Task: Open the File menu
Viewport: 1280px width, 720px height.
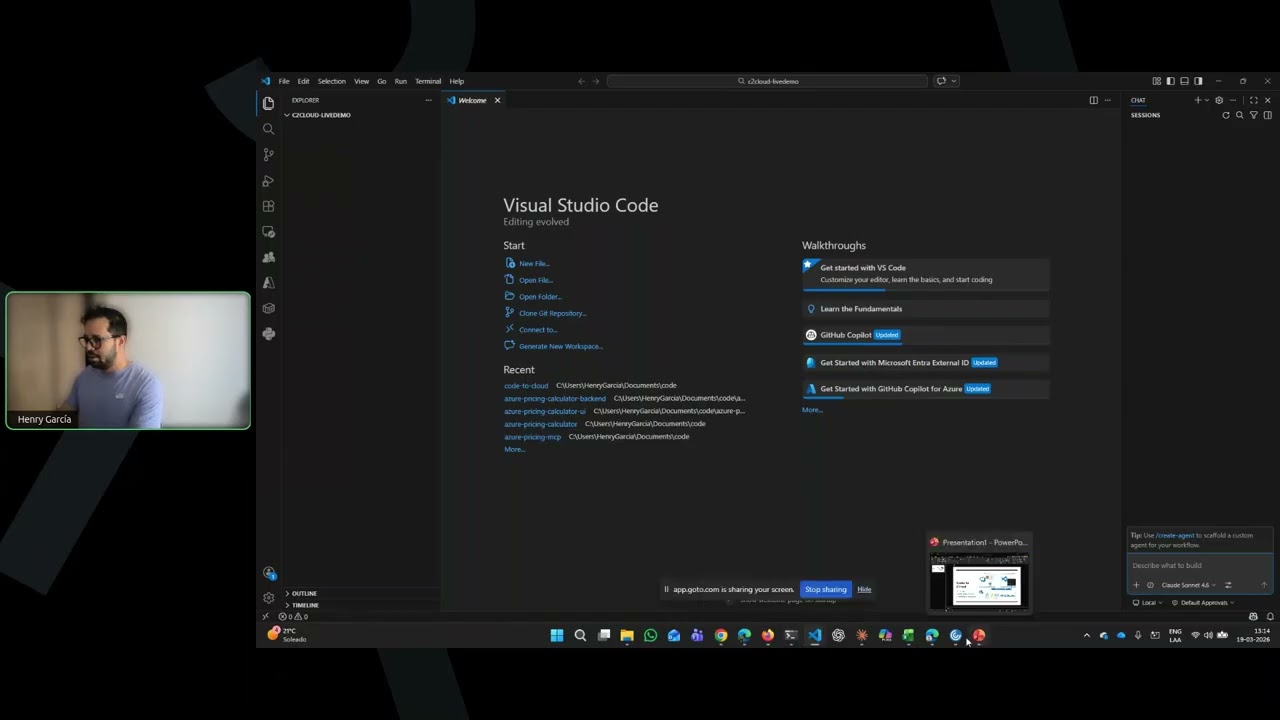Action: tap(284, 81)
